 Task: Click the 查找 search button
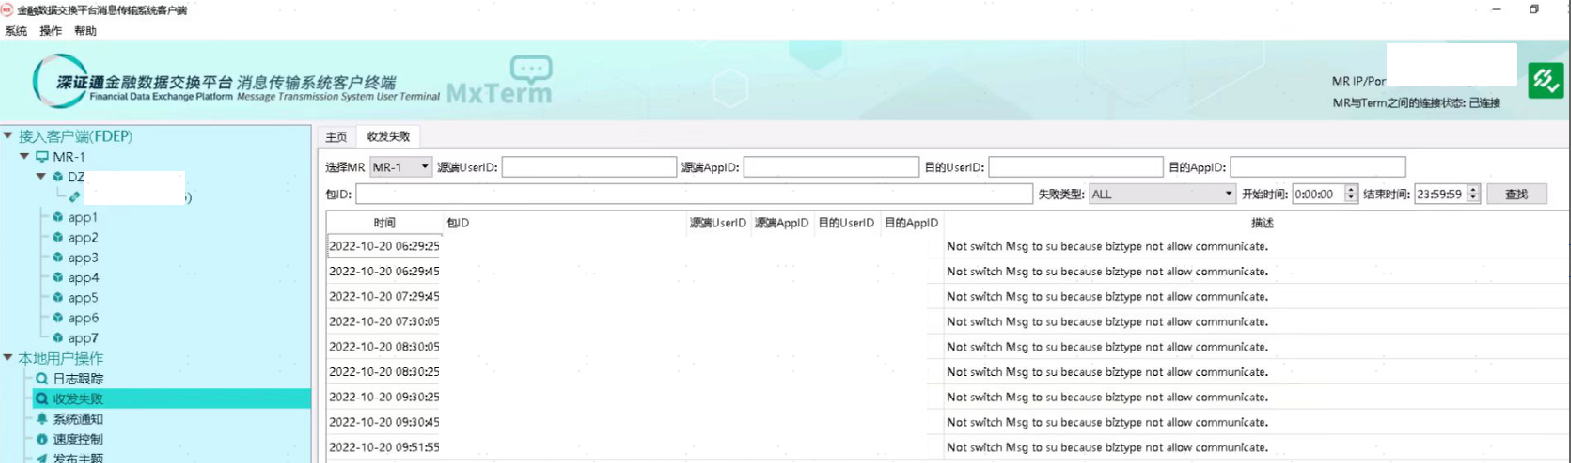pos(1516,194)
